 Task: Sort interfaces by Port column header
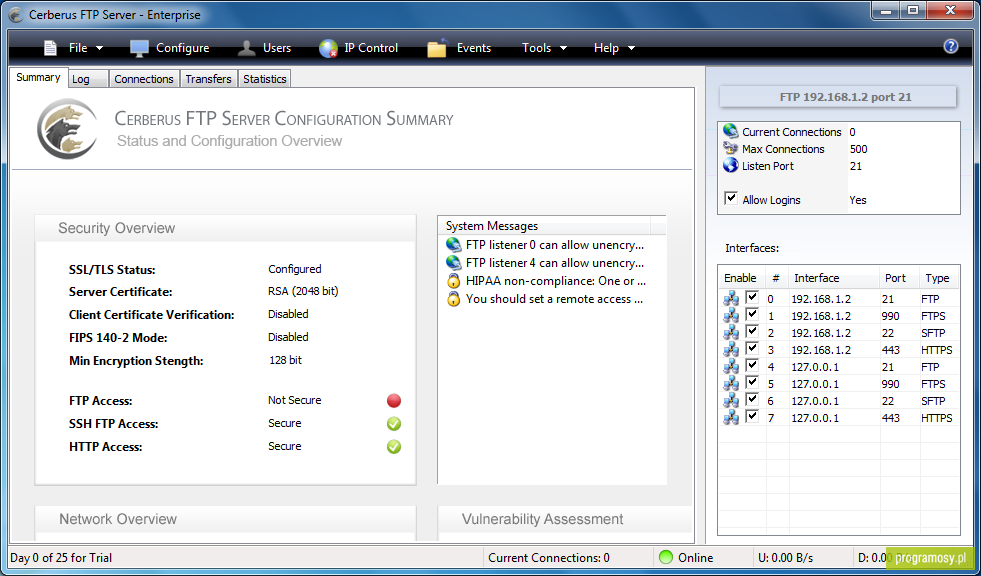(x=899, y=278)
